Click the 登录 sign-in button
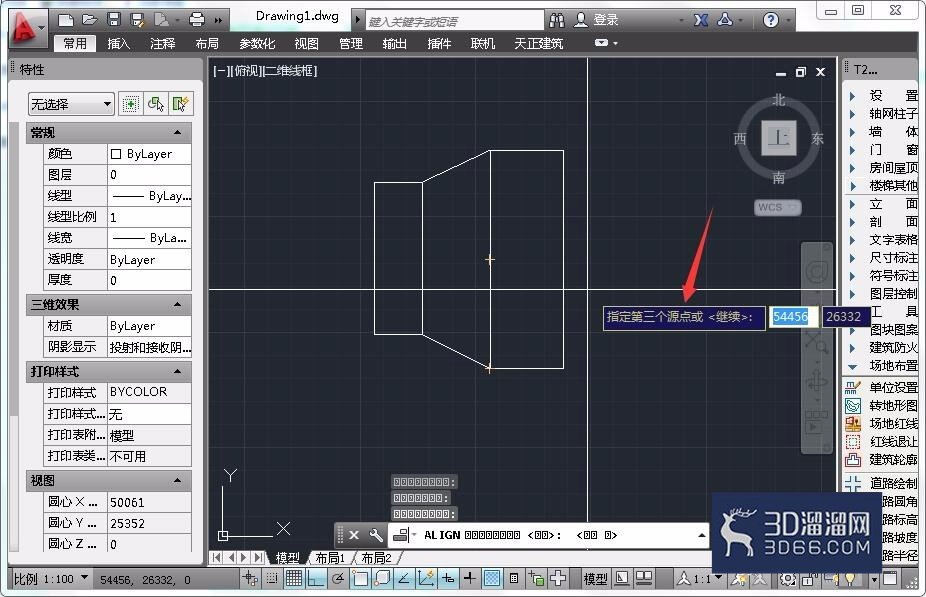Screen dimensions: 926x597 point(597,20)
